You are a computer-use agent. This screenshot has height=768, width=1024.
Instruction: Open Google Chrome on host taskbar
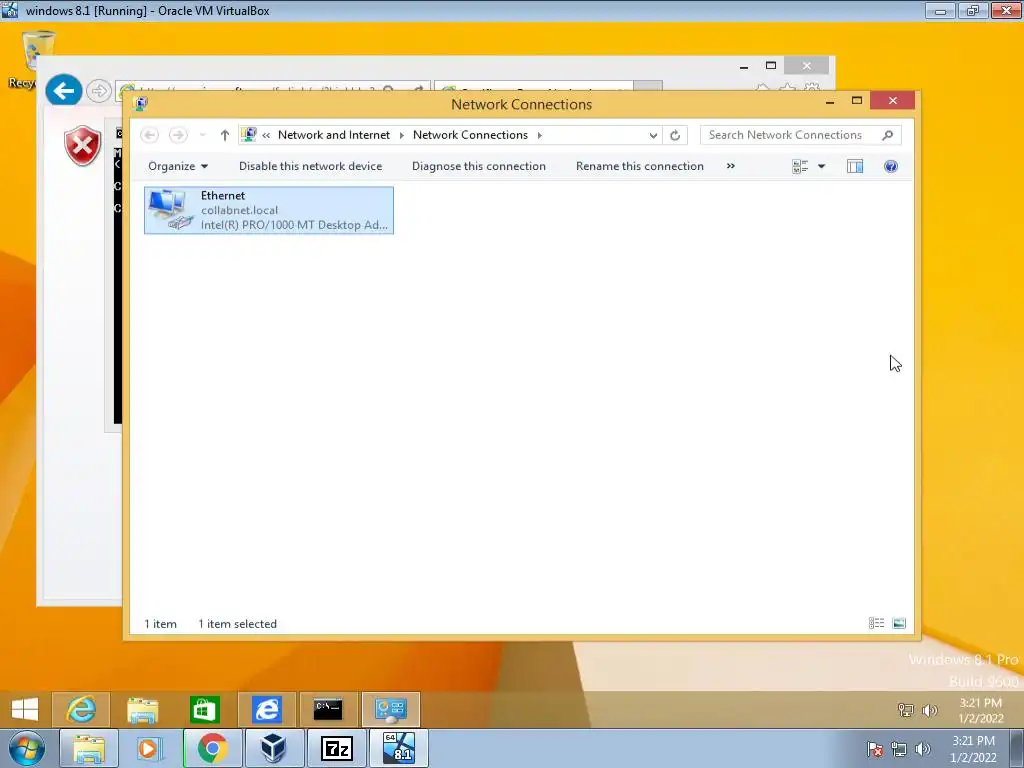tap(212, 748)
